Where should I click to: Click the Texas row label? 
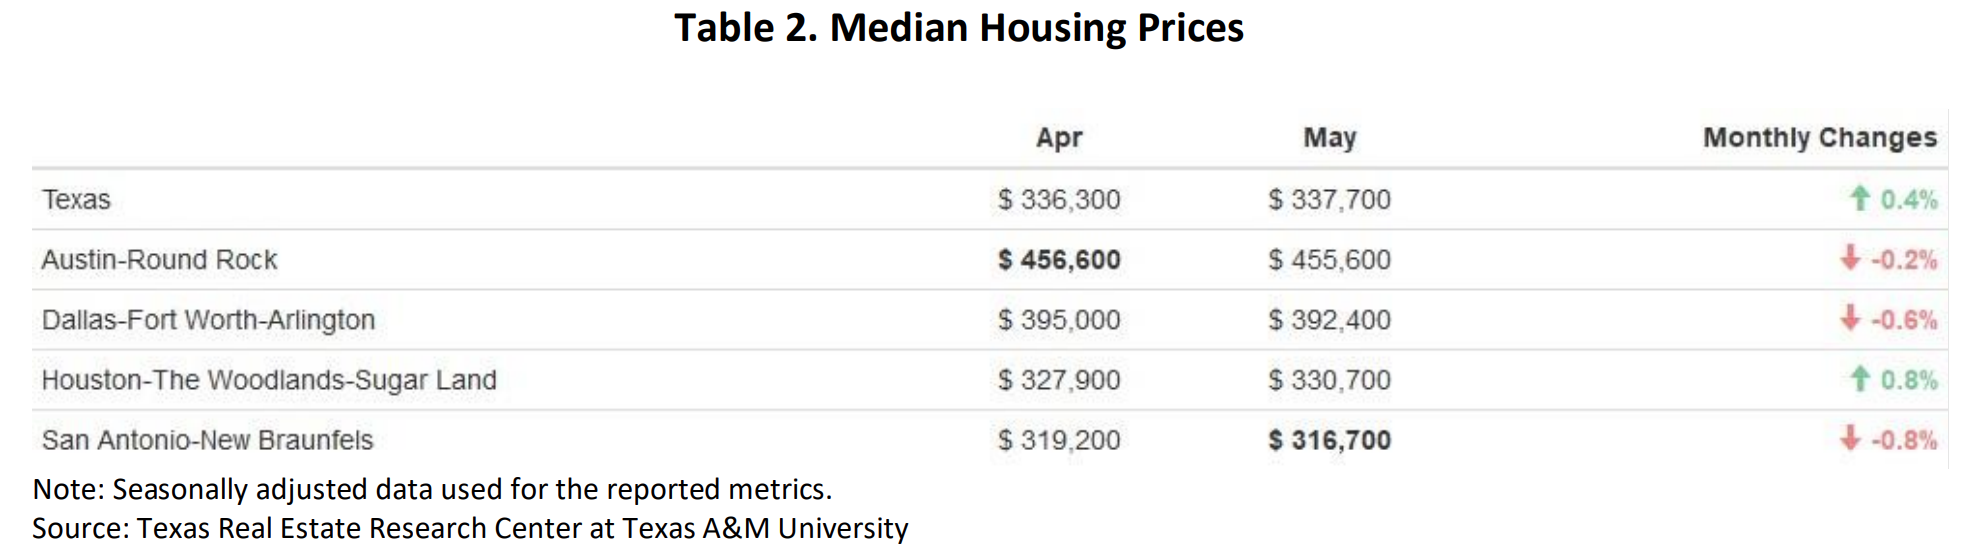76,200
